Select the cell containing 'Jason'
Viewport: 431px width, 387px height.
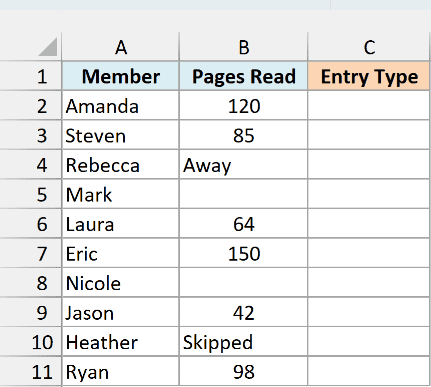pos(121,312)
